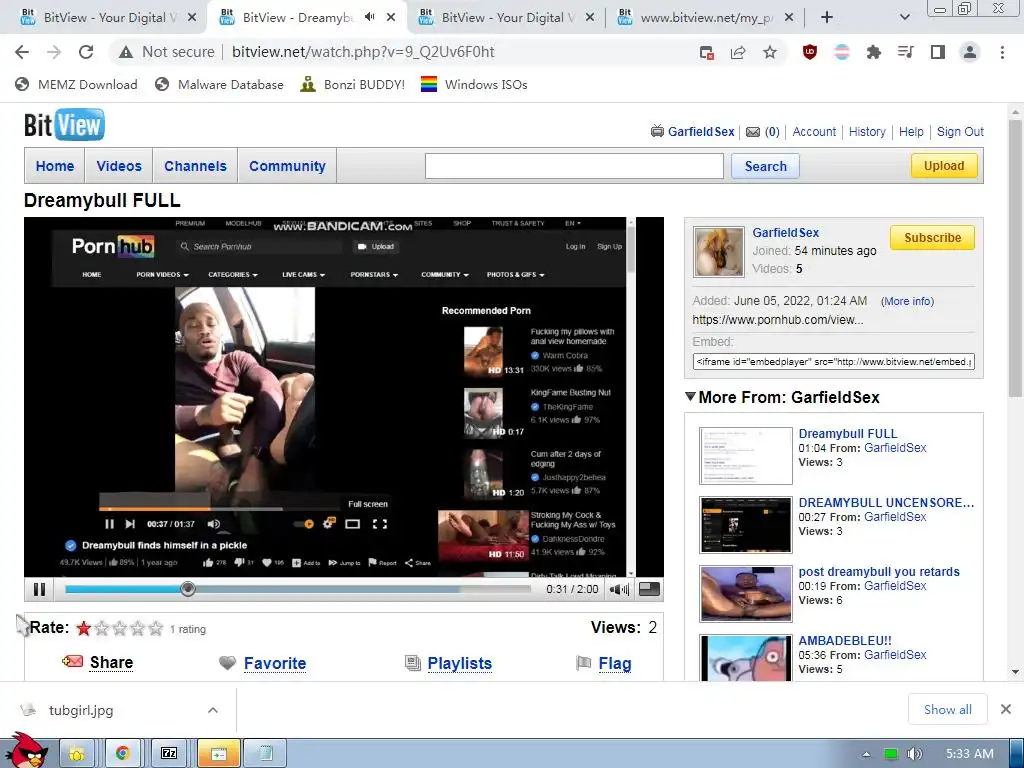Open 7-Zip from the taskbar

[168, 754]
